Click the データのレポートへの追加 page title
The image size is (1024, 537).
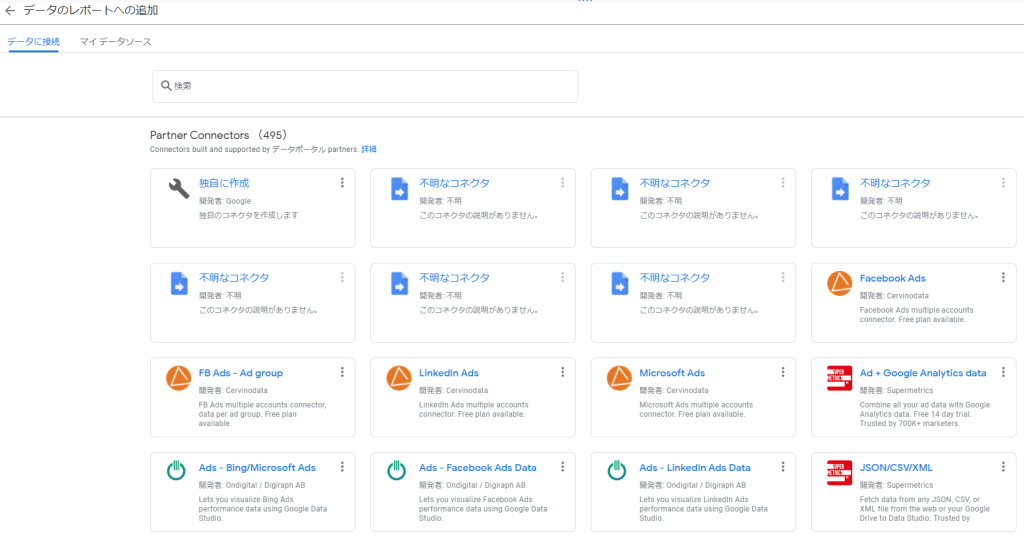coord(91,10)
